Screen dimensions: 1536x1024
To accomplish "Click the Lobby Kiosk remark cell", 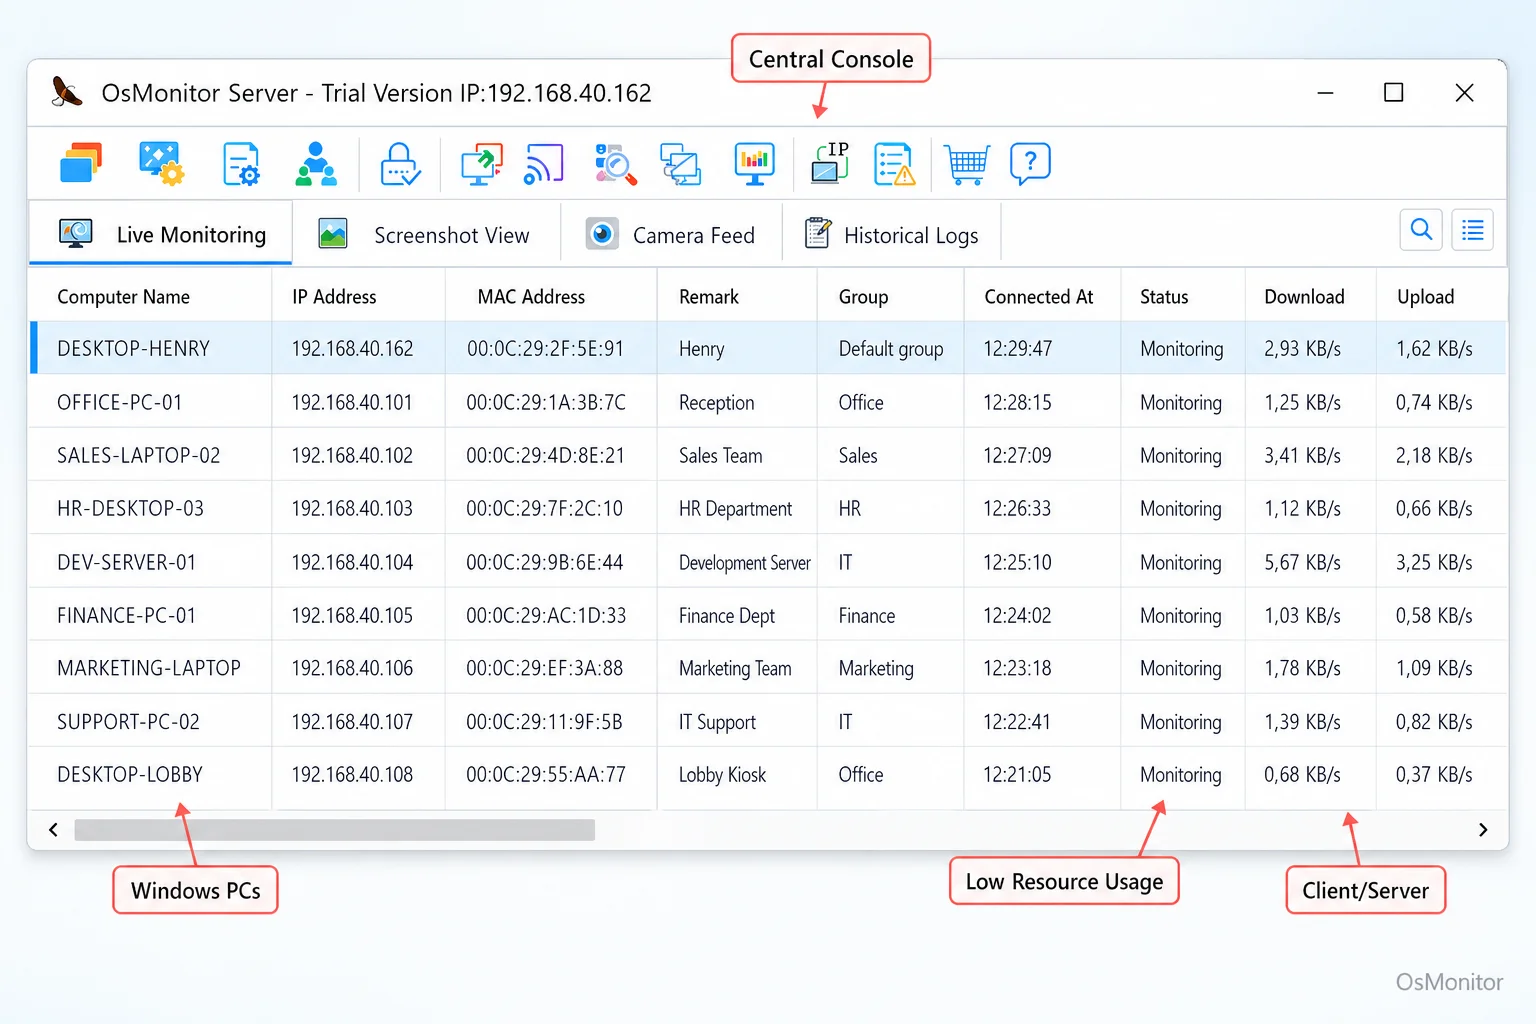I will point(722,774).
